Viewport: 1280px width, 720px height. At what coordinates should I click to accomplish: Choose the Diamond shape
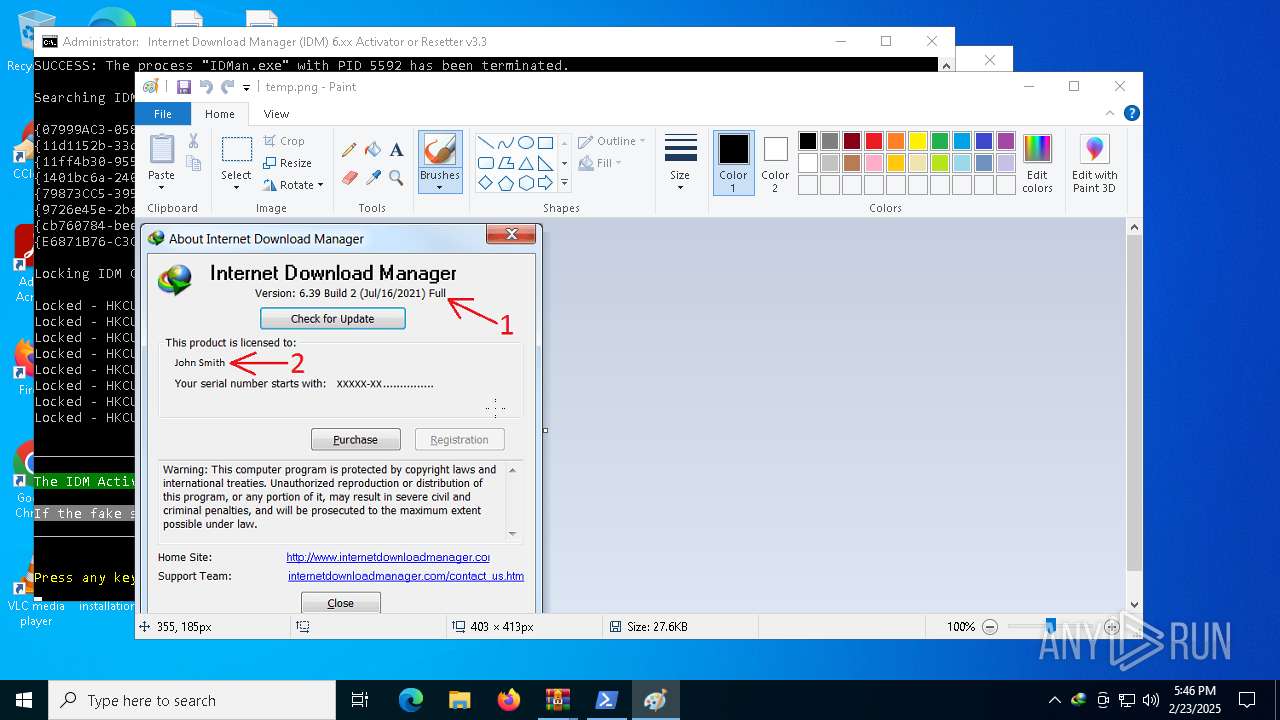485,183
